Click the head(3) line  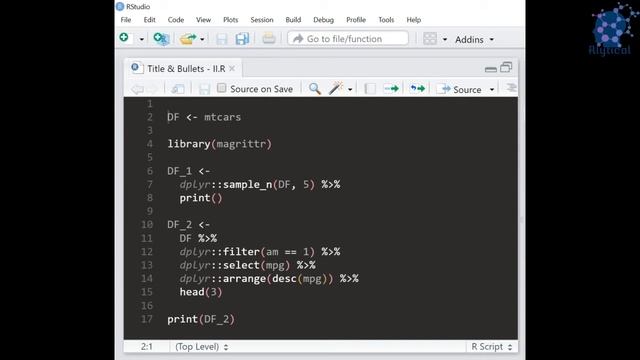coord(201,292)
